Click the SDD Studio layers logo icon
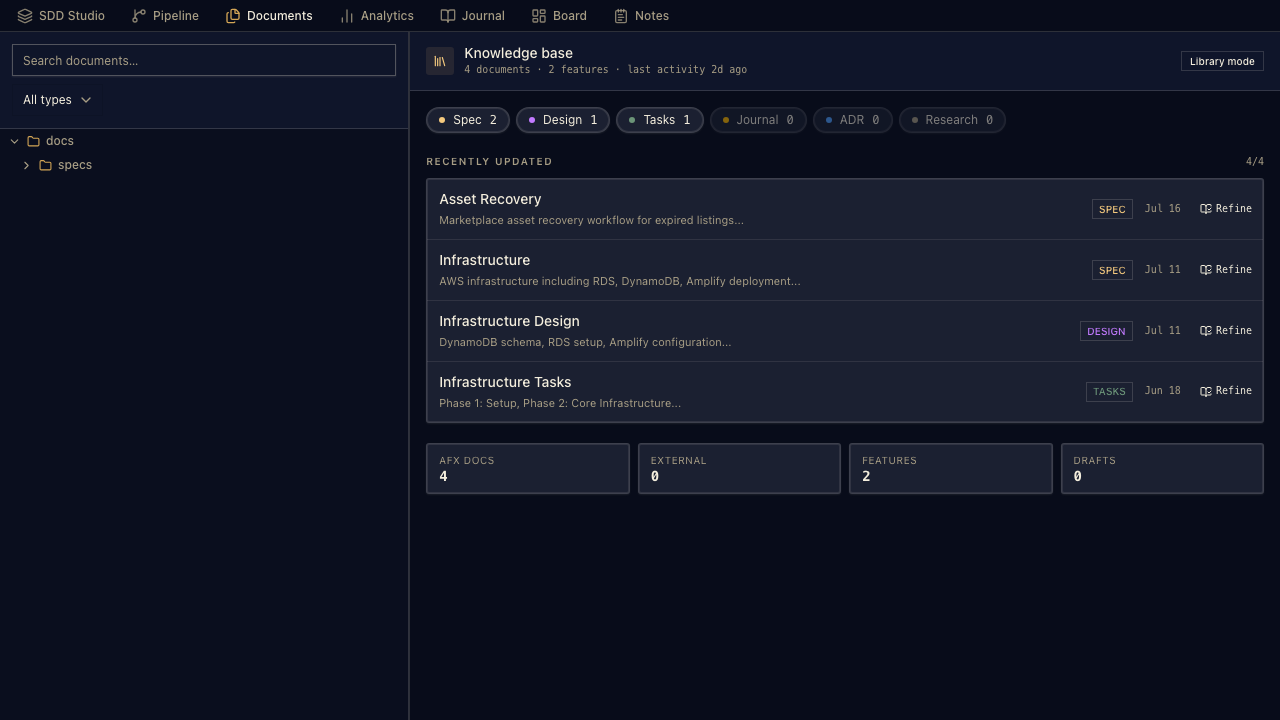 click(25, 16)
